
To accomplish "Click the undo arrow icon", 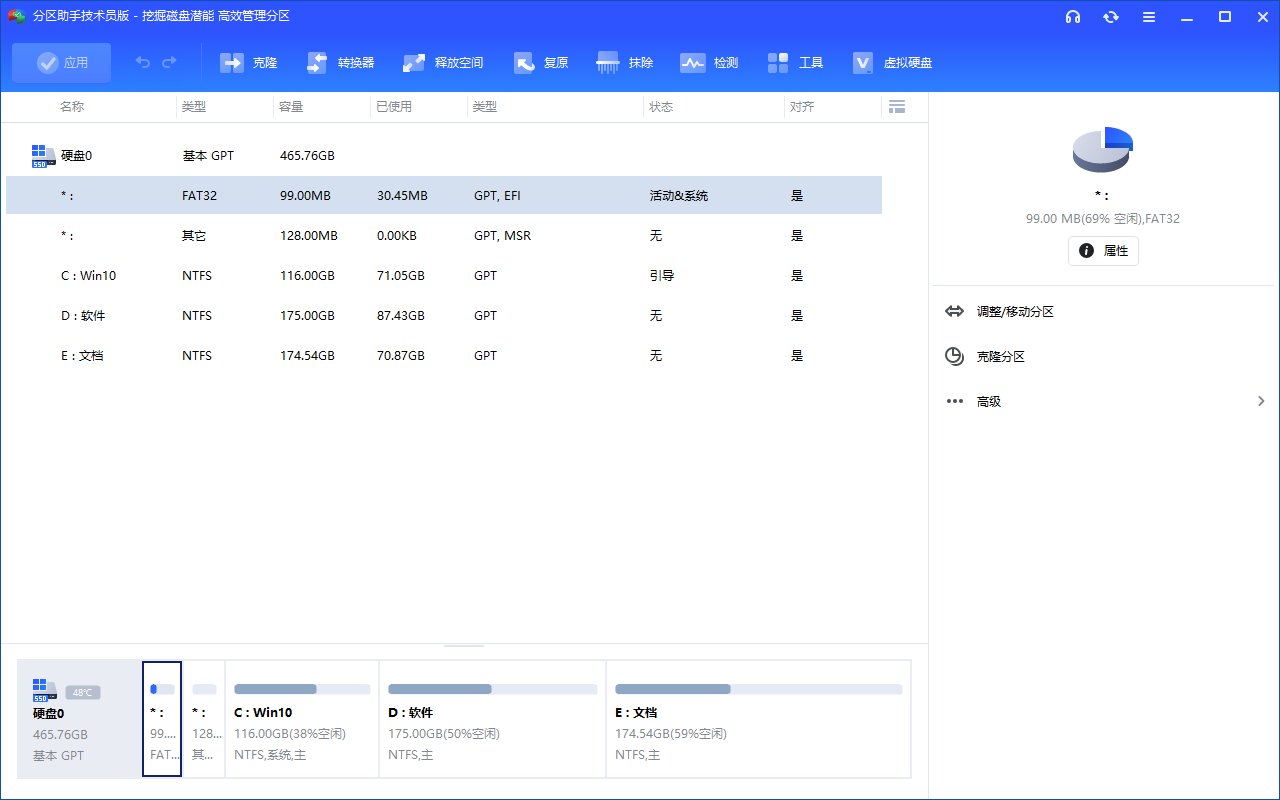I will [x=143, y=63].
